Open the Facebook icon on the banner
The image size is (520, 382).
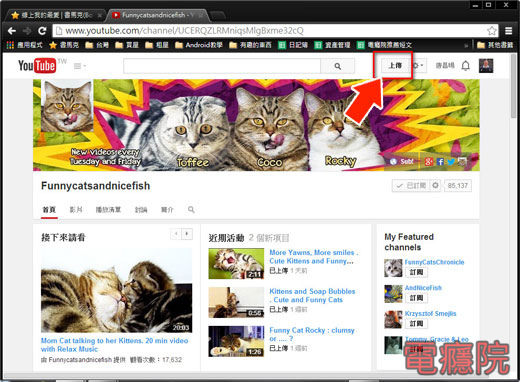tap(440, 162)
